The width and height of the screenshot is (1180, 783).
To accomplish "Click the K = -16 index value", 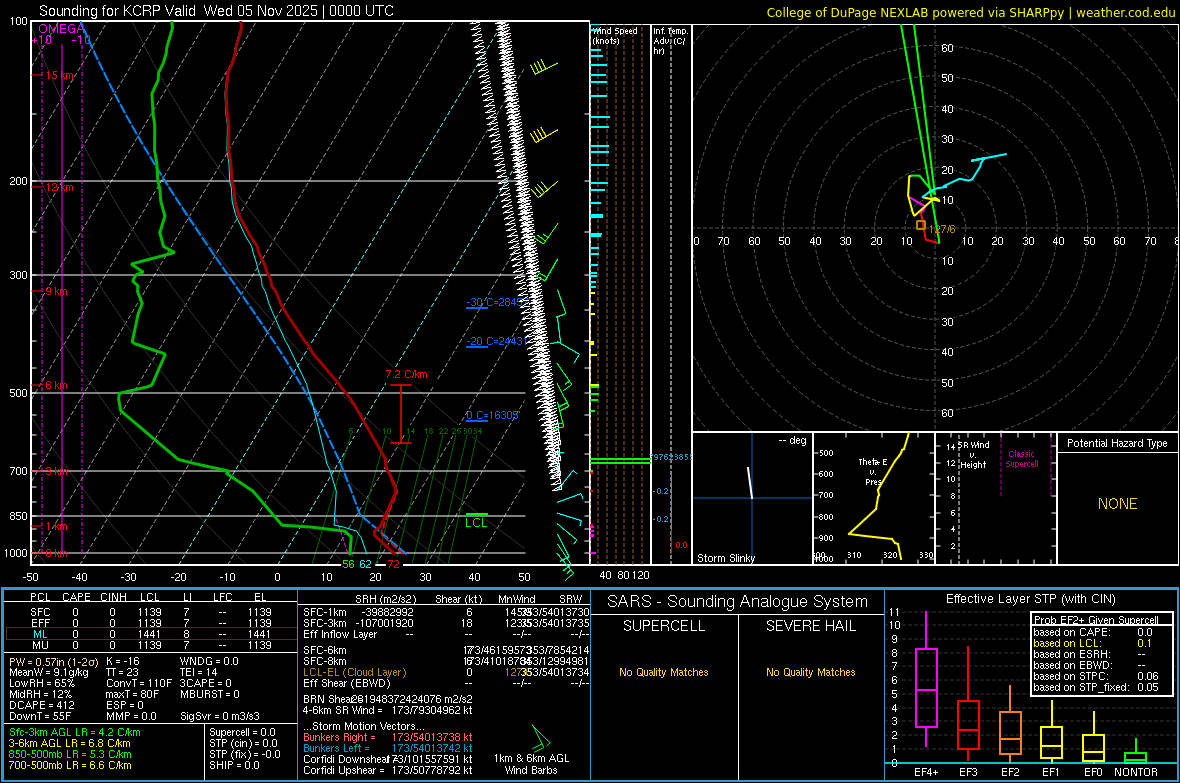I will pyautogui.click(x=123, y=661).
